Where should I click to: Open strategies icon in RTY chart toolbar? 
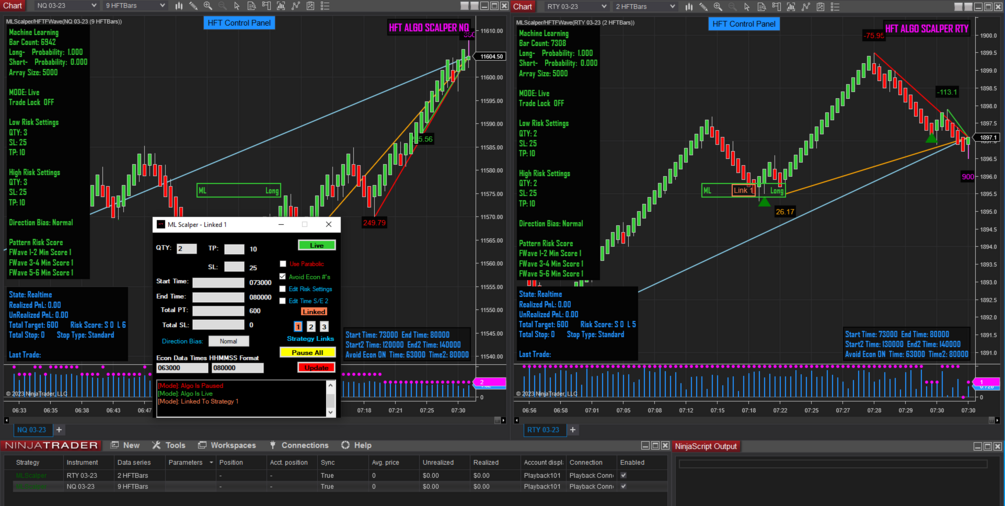[820, 6]
